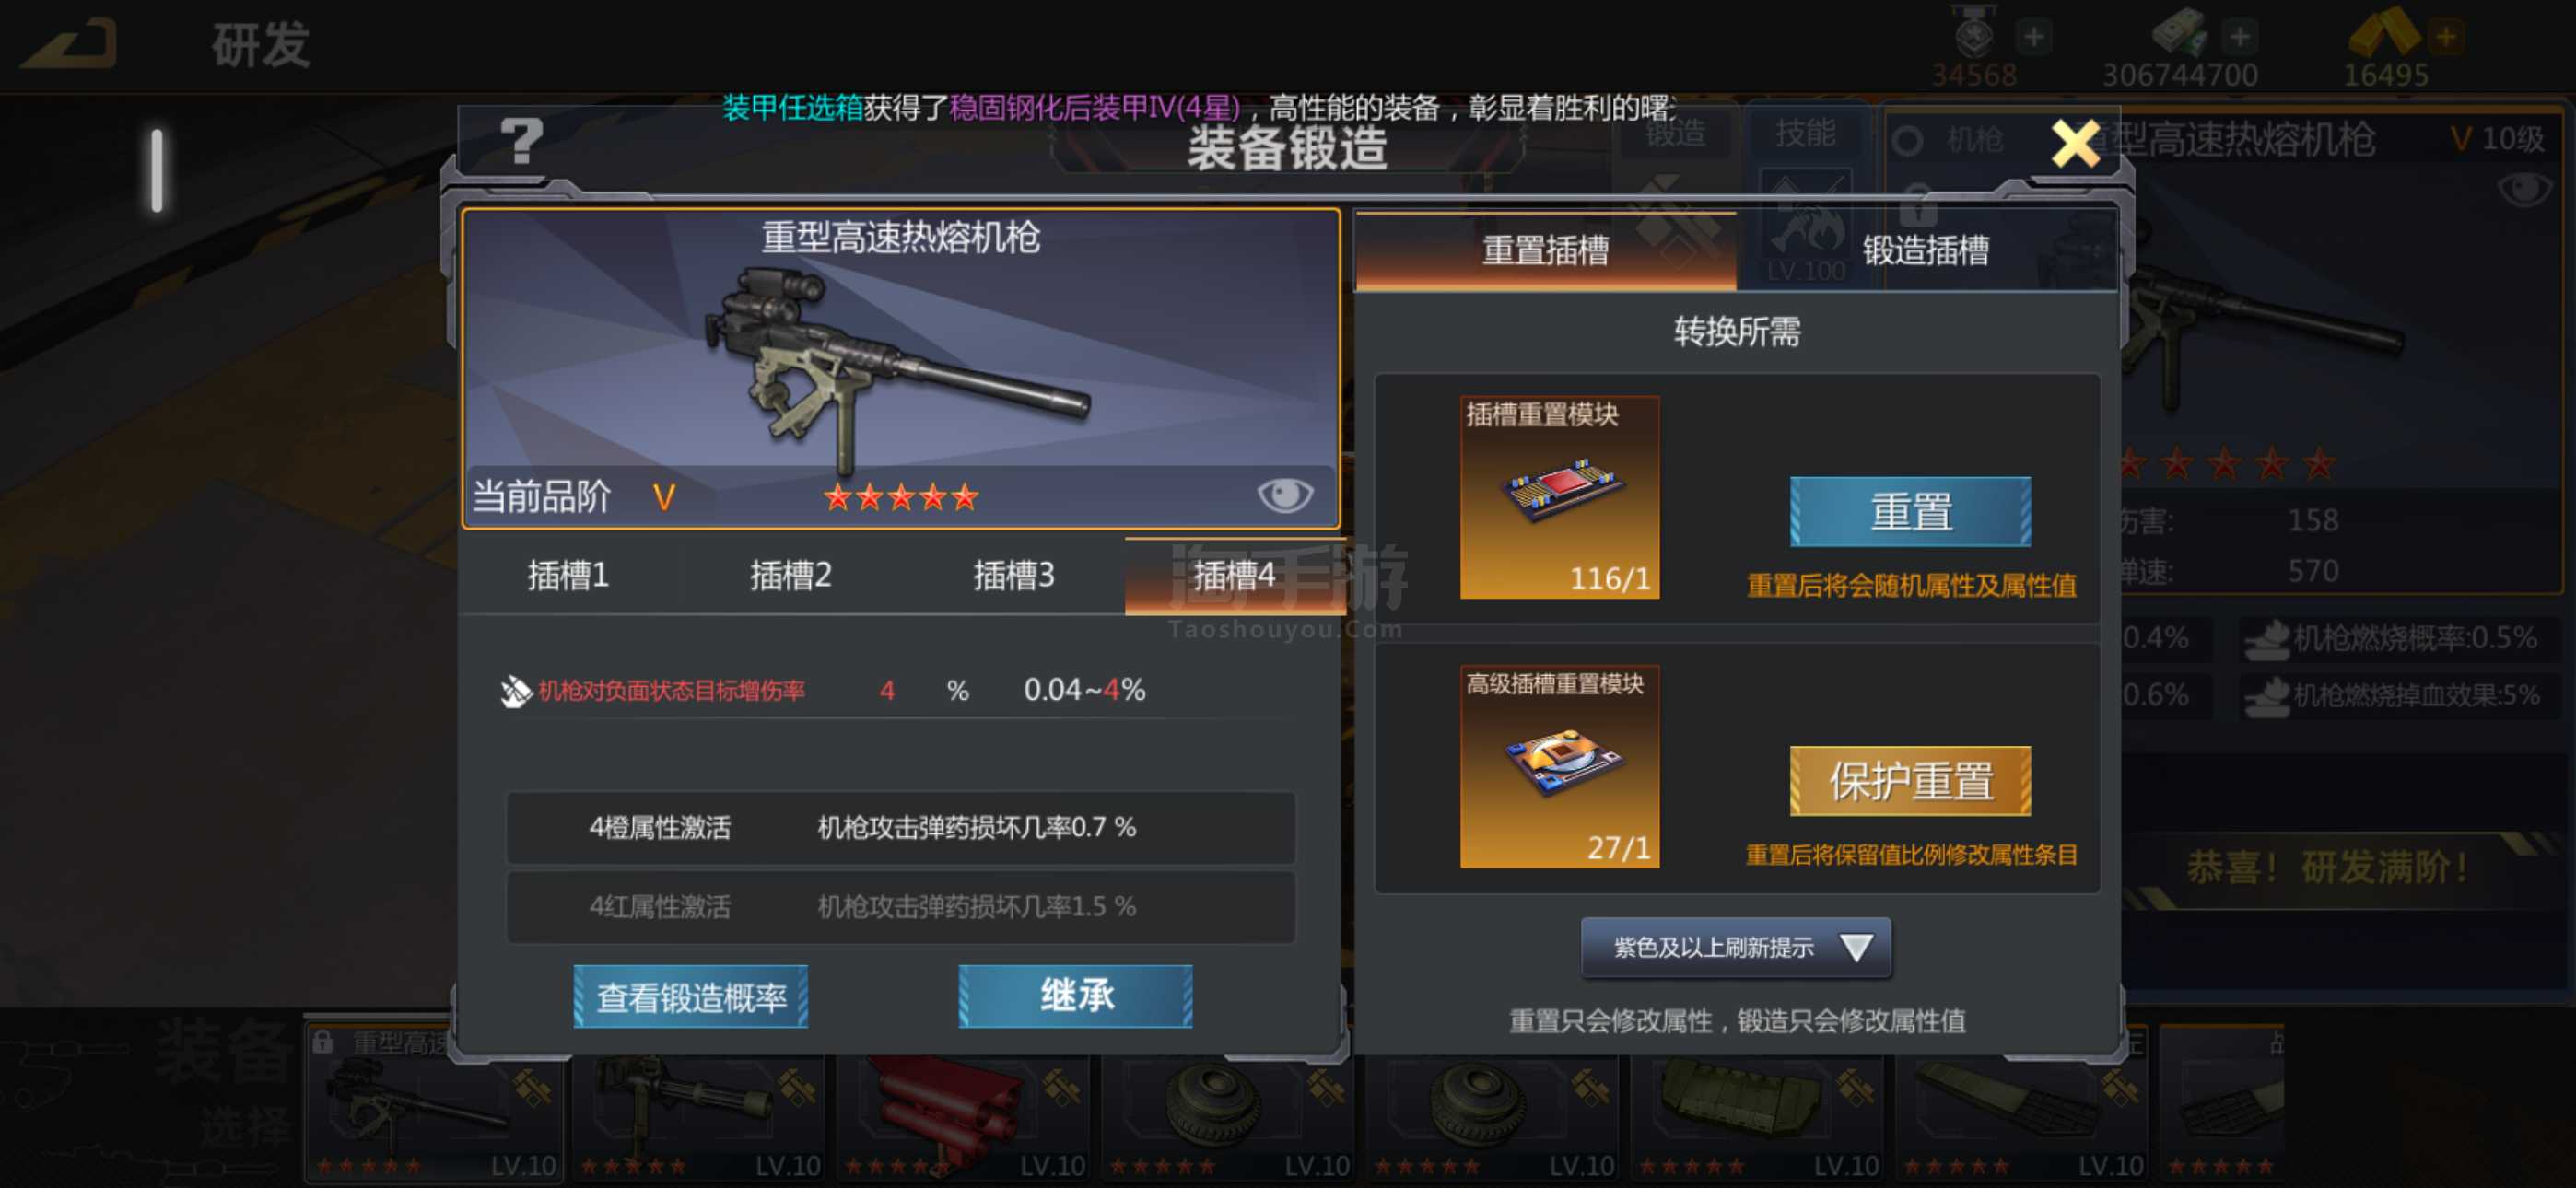Viewport: 2576px width, 1188px height.
Task: Open the 插槽3 tab
Action: (x=1014, y=575)
